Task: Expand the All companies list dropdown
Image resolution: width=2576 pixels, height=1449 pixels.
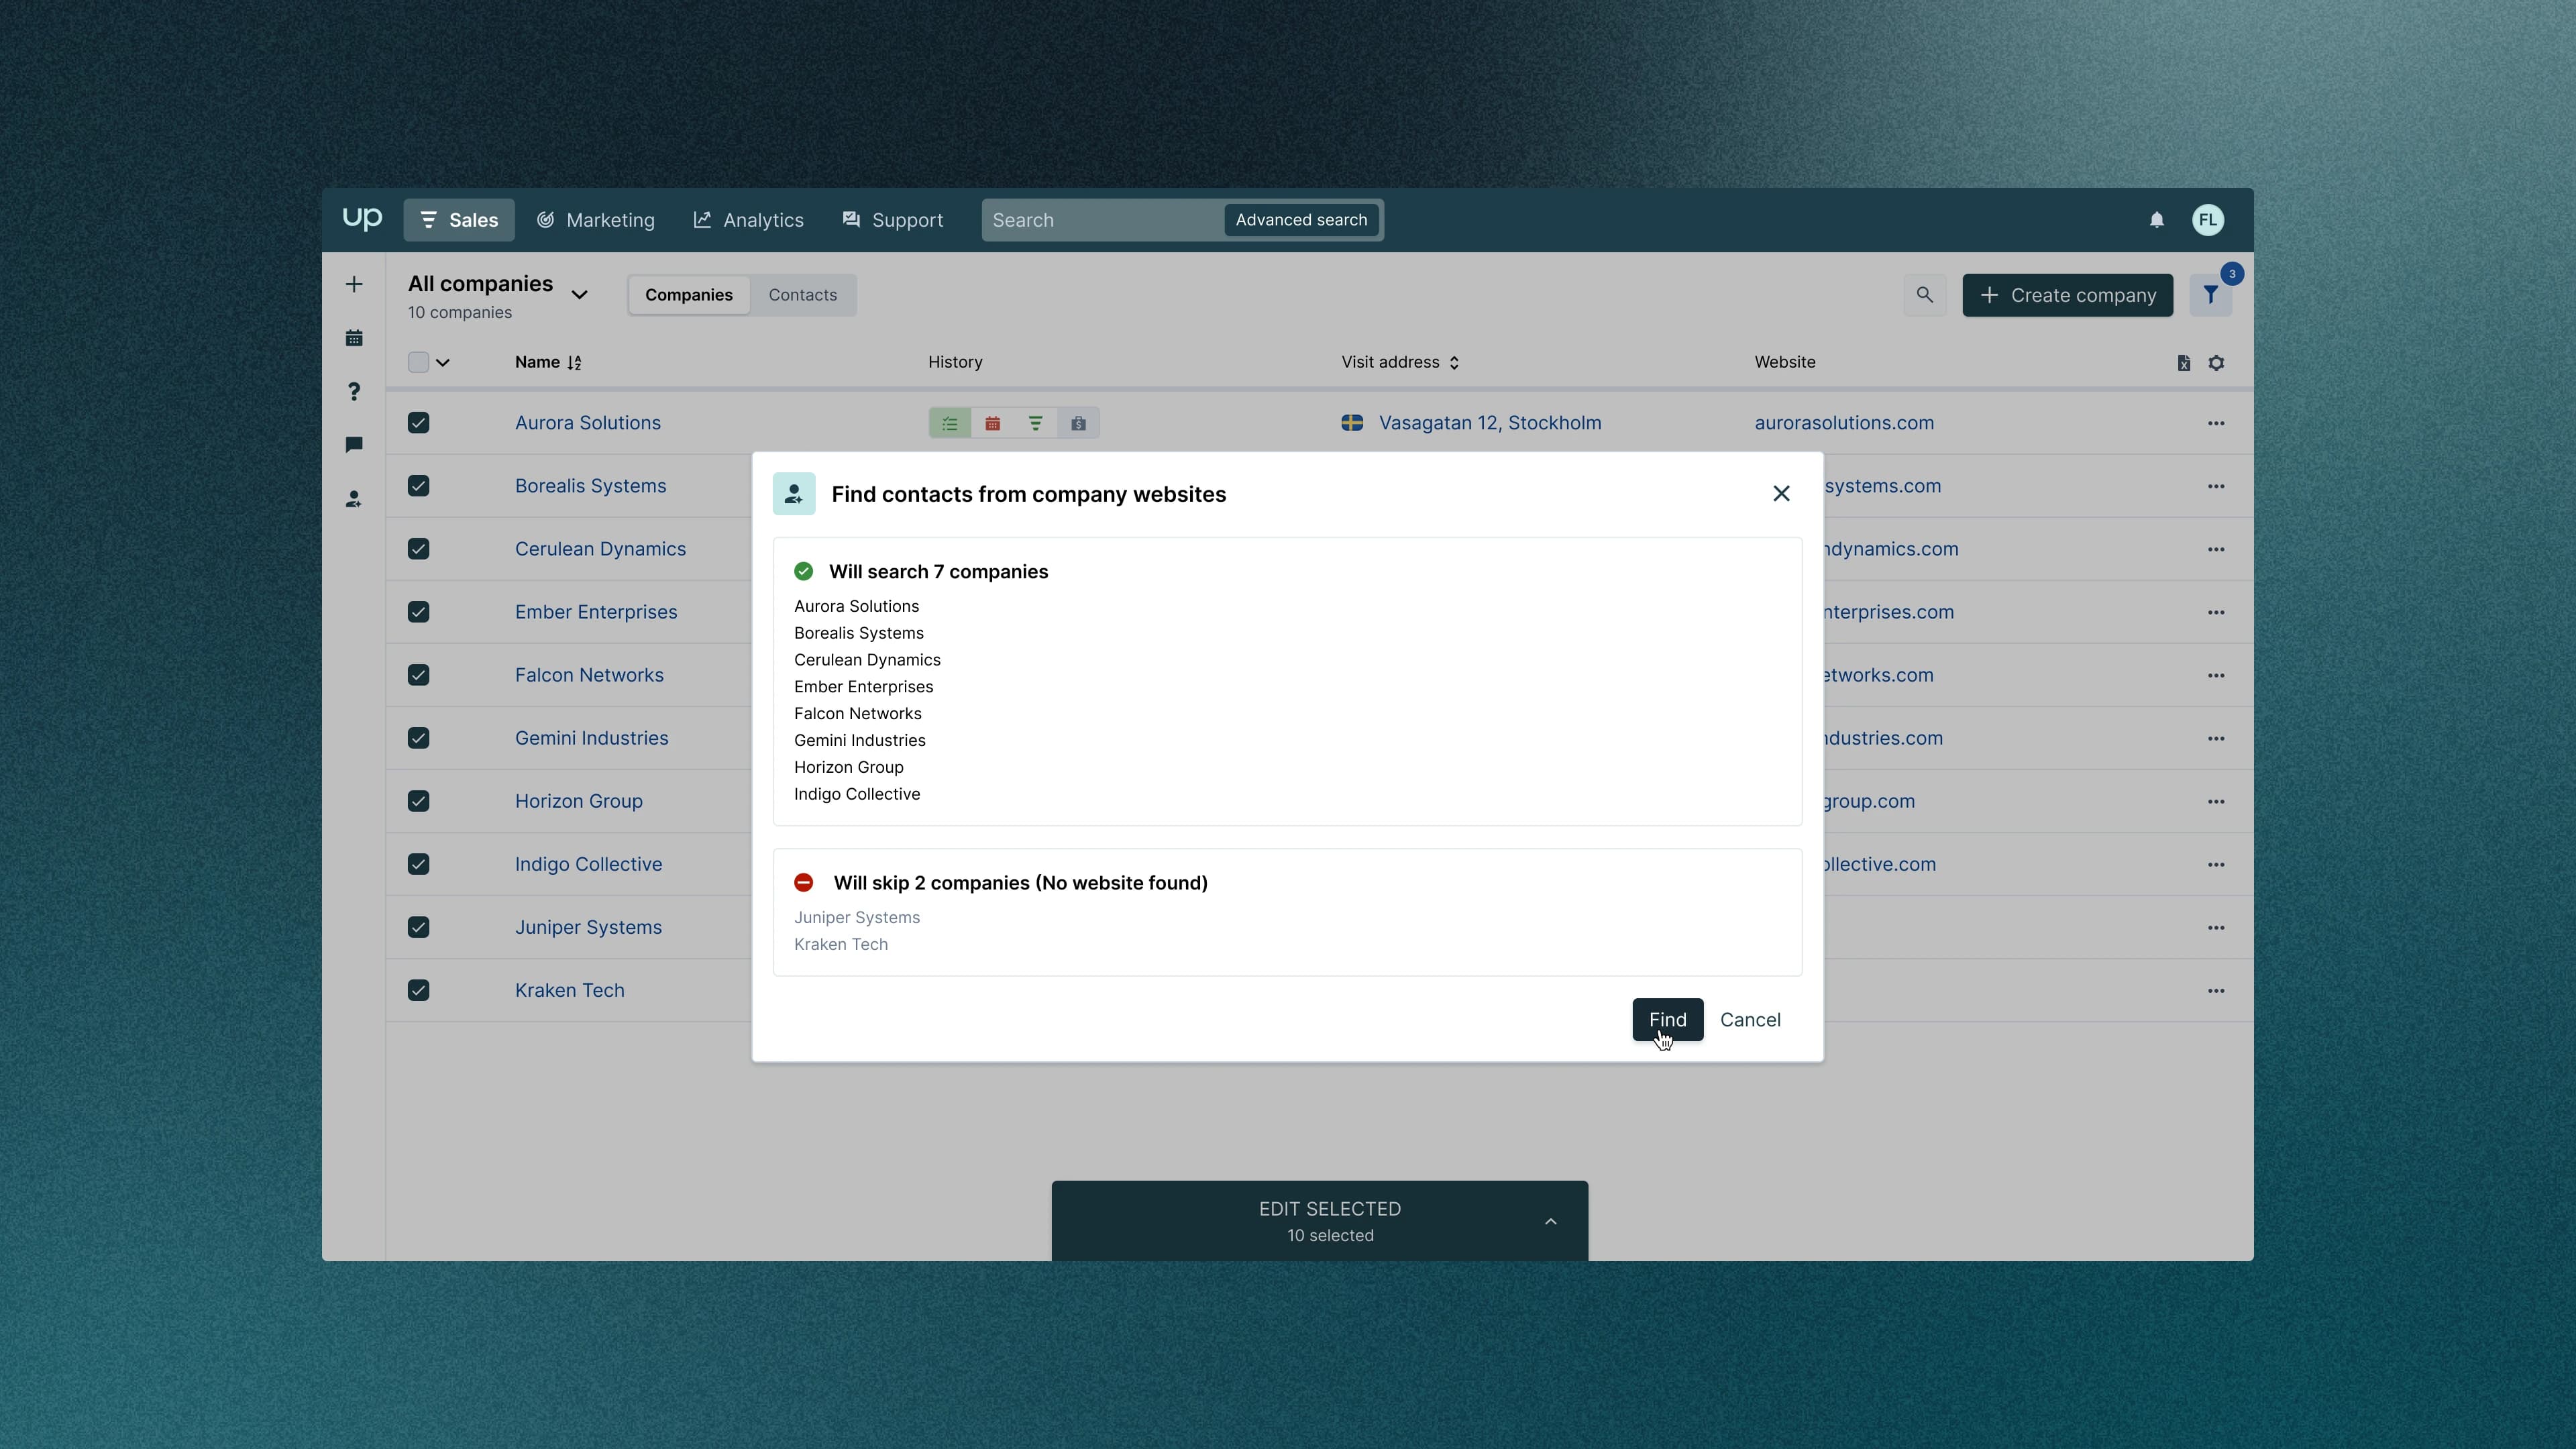Action: [x=579, y=295]
